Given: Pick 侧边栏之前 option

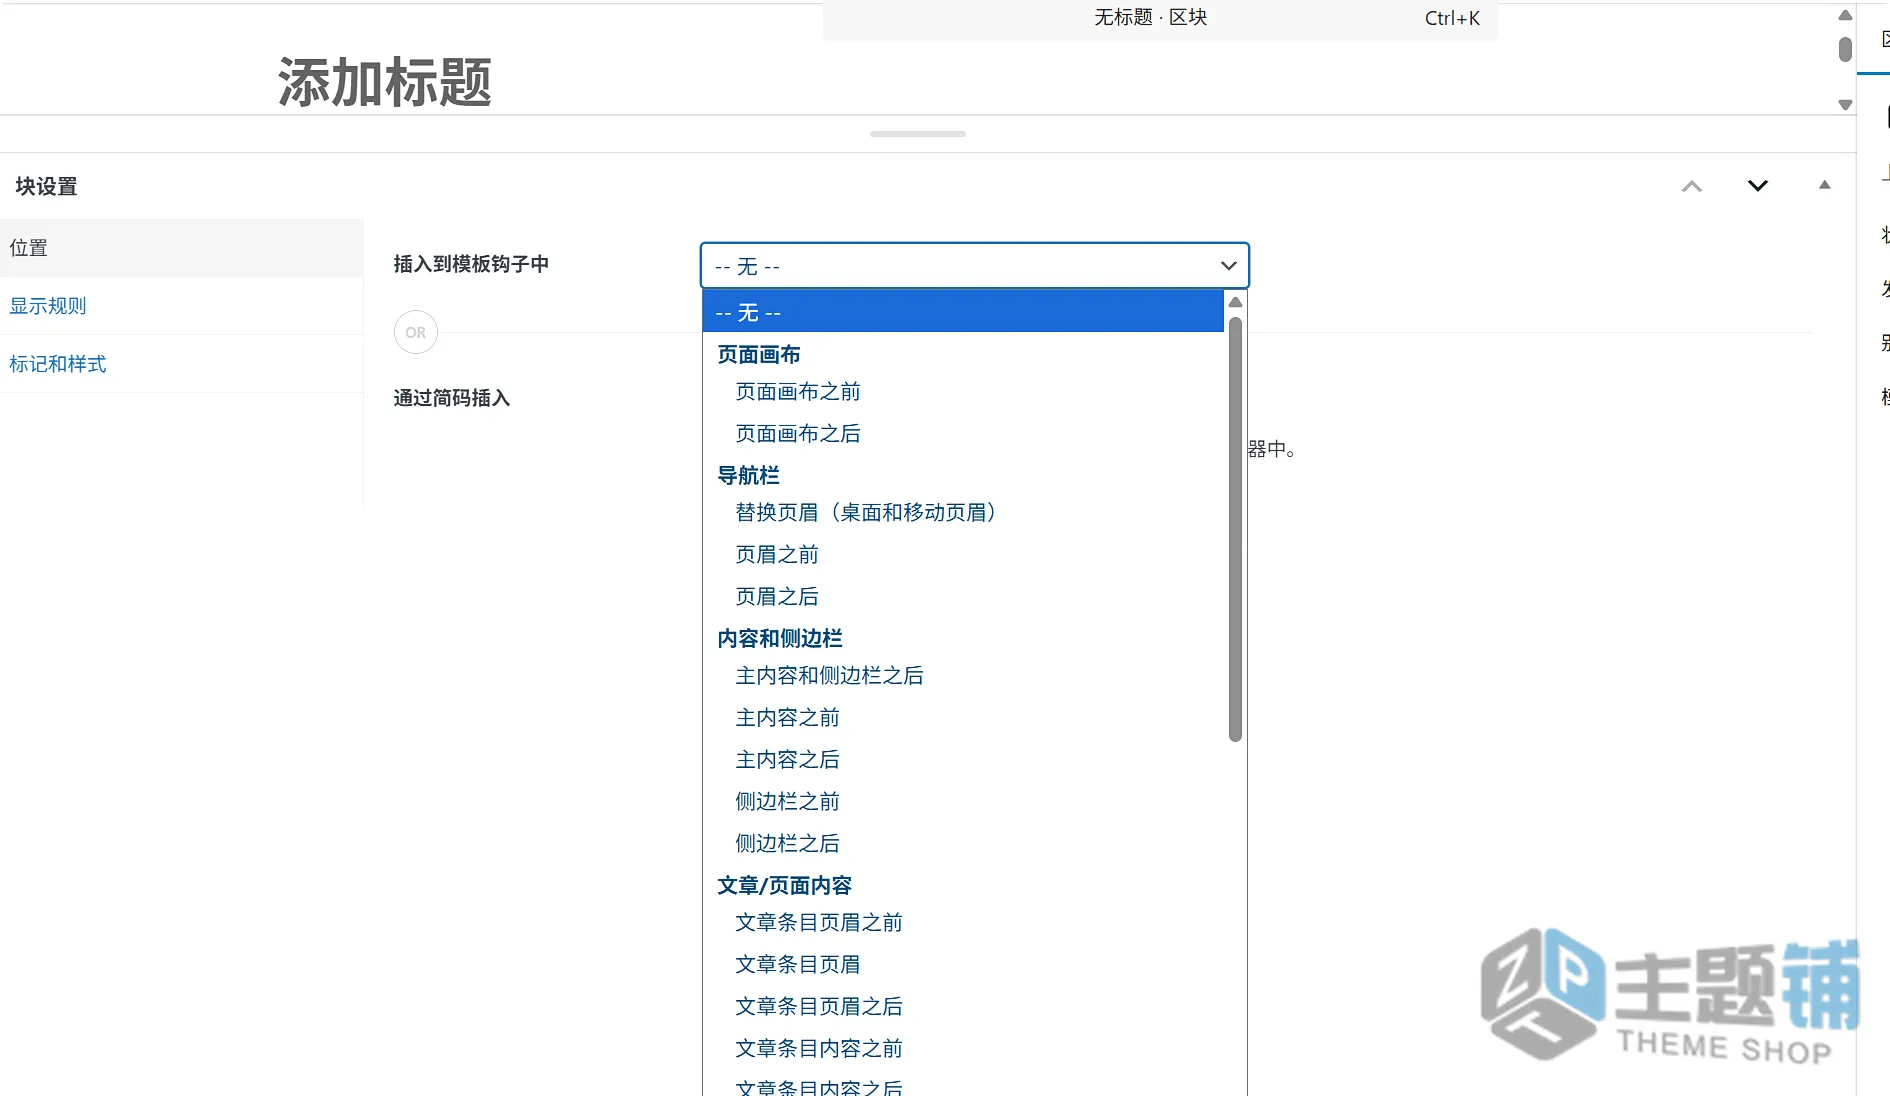Looking at the screenshot, I should pyautogui.click(x=787, y=802).
